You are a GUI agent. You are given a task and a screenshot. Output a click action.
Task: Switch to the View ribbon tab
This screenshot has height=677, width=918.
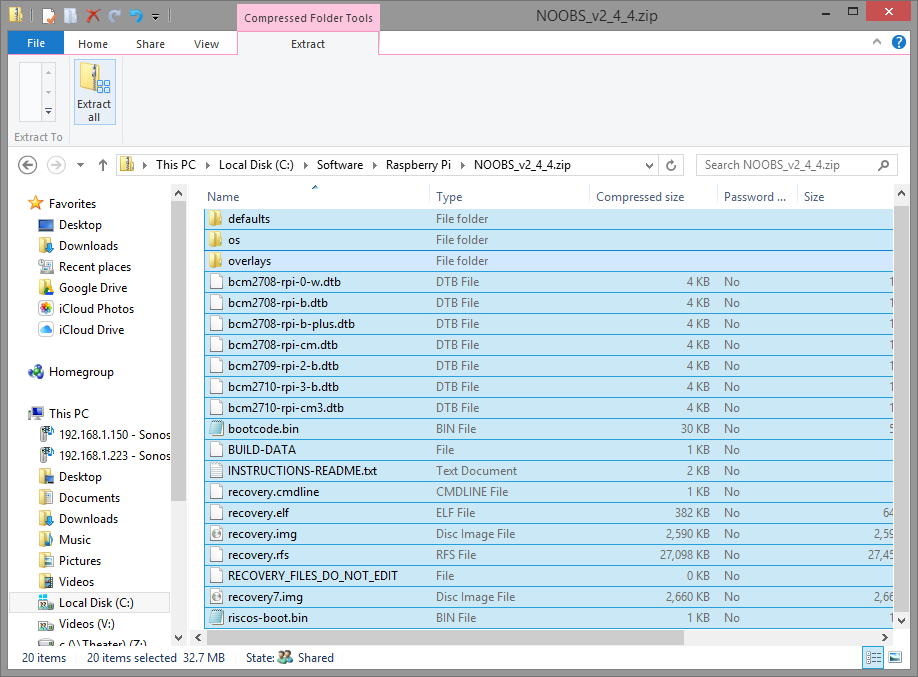(x=206, y=44)
